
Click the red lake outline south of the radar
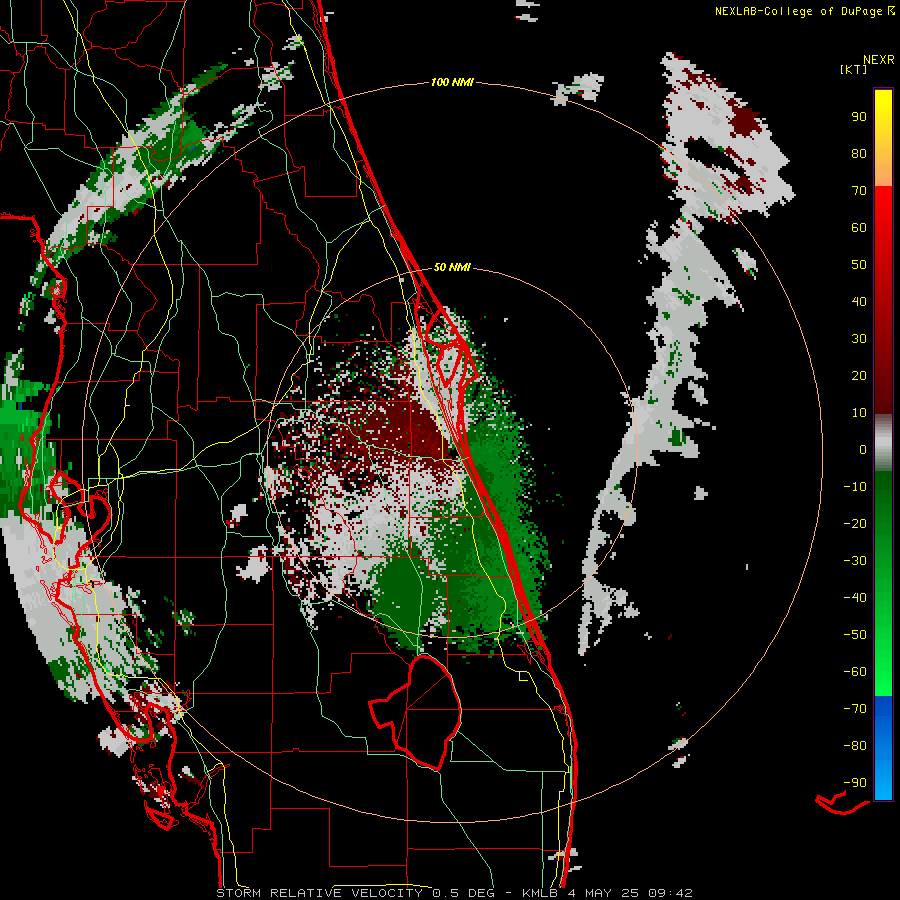pos(416,712)
